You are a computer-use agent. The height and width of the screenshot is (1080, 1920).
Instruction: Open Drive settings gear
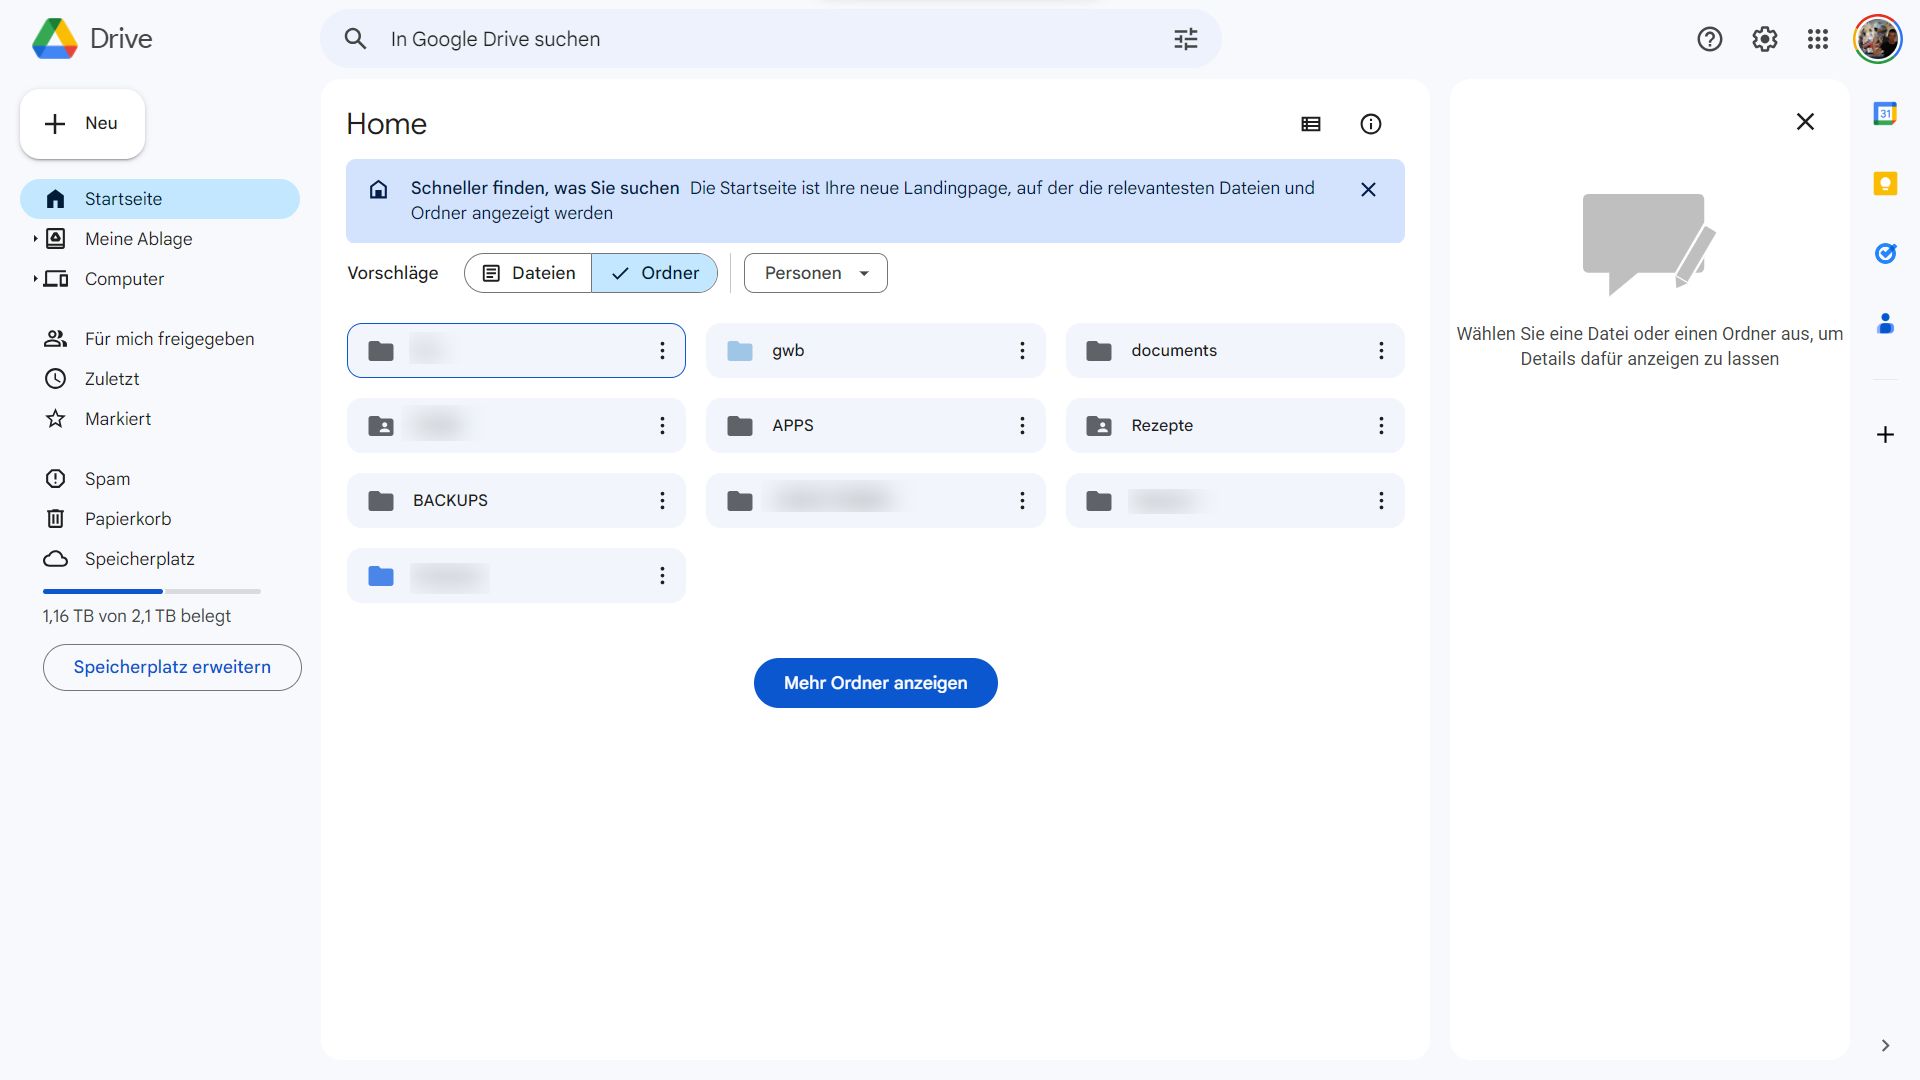click(1764, 39)
